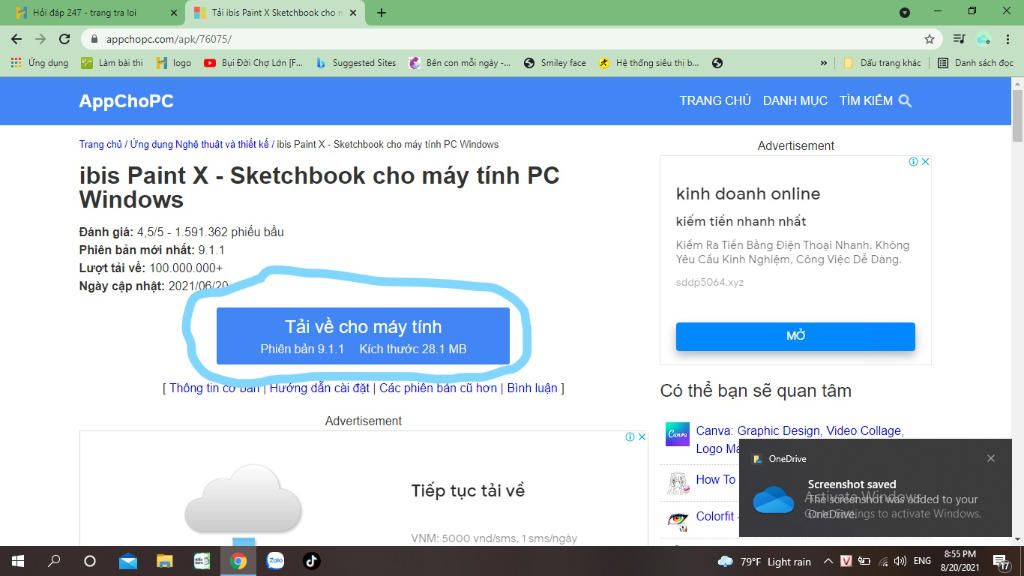Open a new browser tab with plus button
The image size is (1024, 576).
point(381,12)
